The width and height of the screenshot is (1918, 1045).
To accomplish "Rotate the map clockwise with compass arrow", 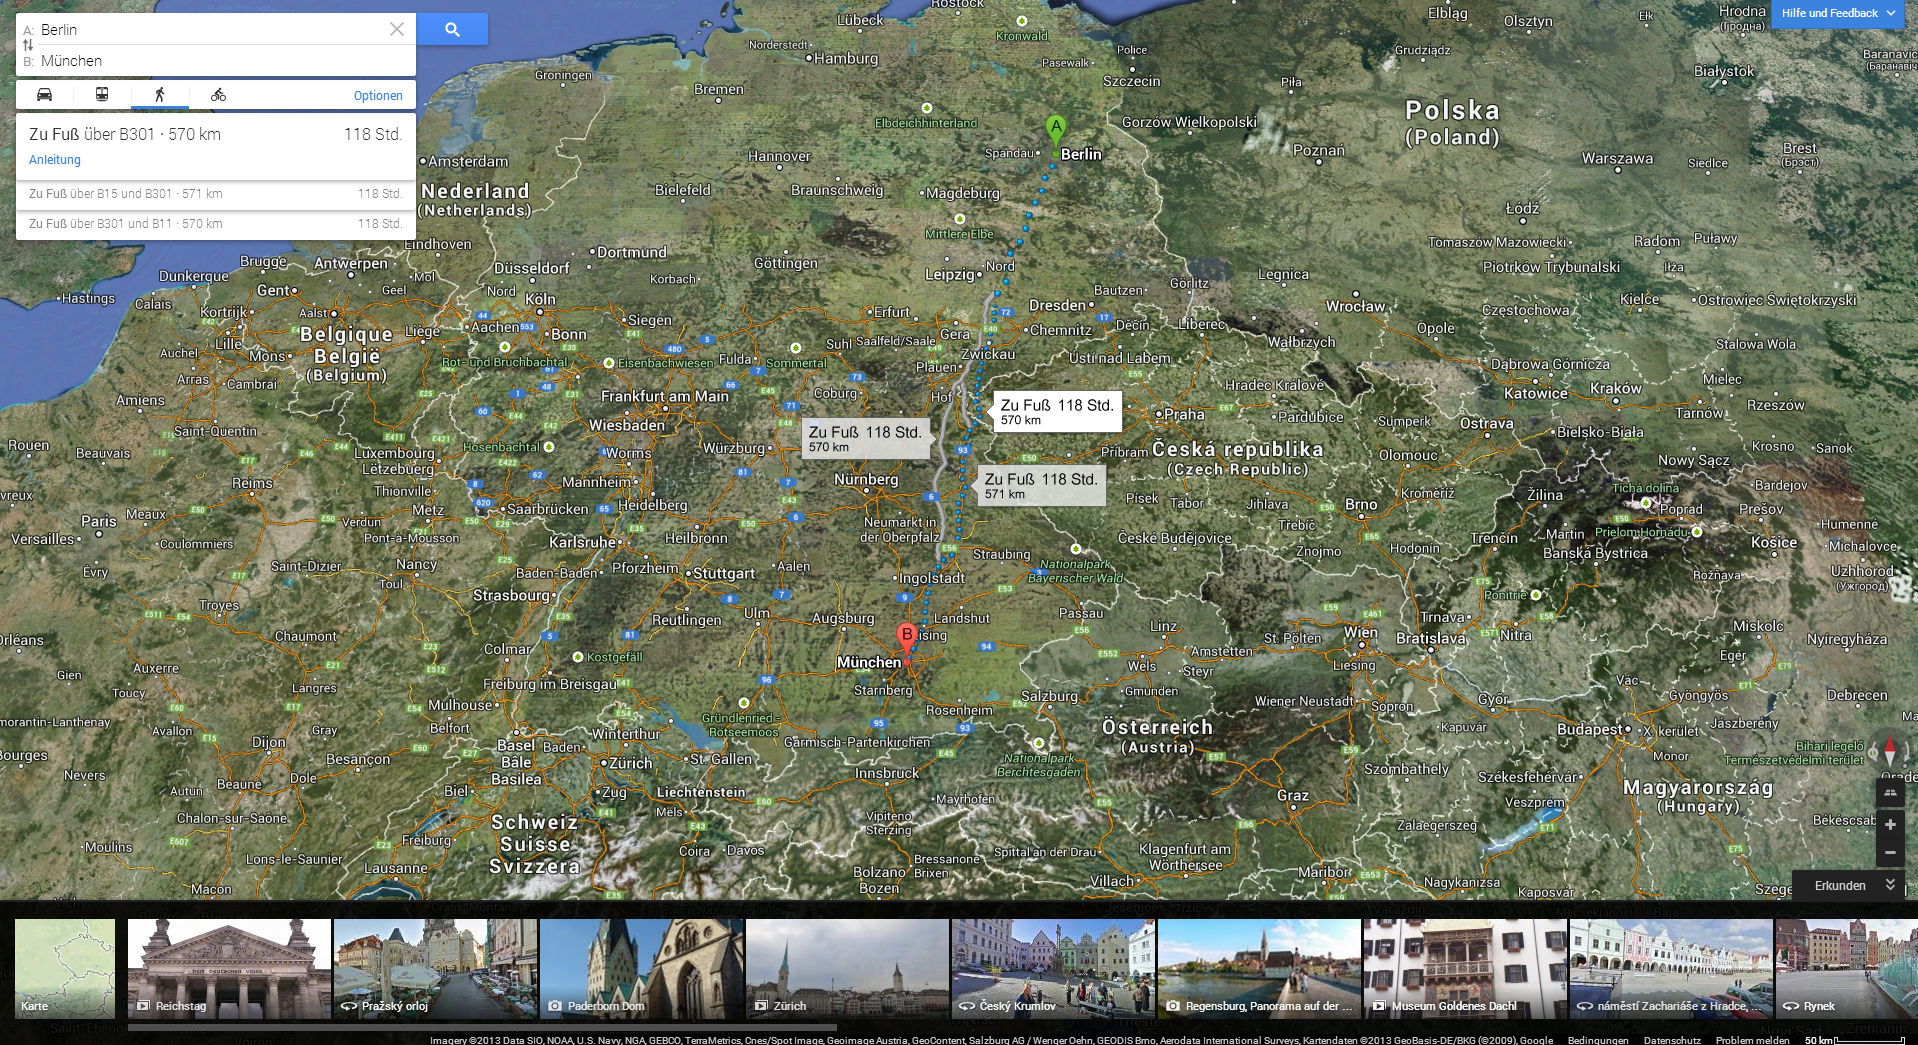I will pos(1907,753).
